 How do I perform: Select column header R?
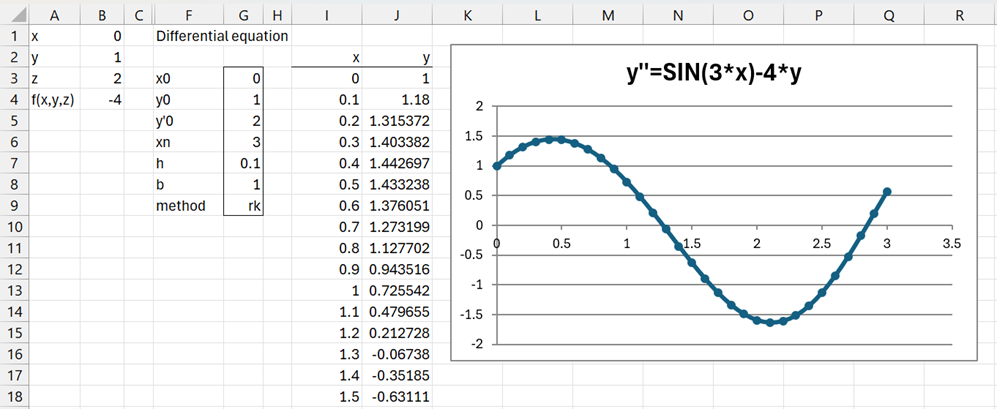click(x=959, y=17)
